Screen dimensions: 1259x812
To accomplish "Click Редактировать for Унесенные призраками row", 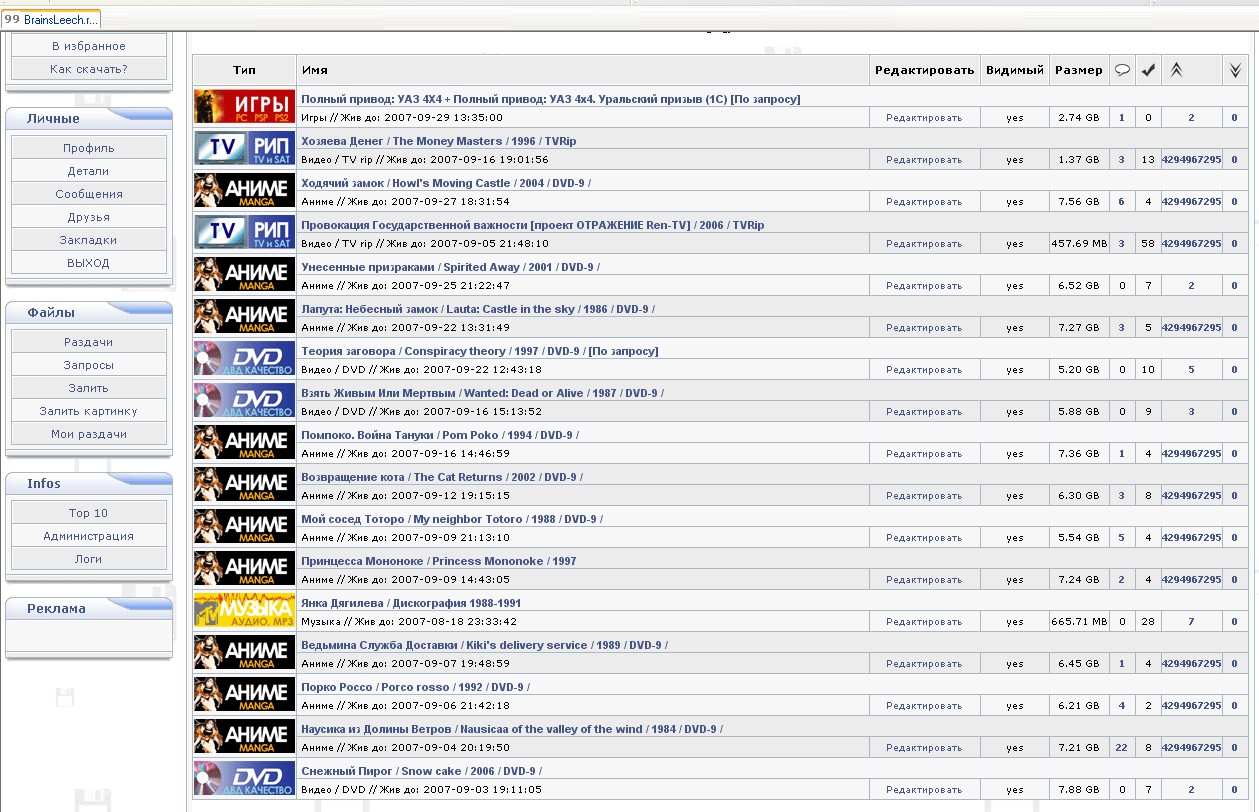I will click(924, 285).
